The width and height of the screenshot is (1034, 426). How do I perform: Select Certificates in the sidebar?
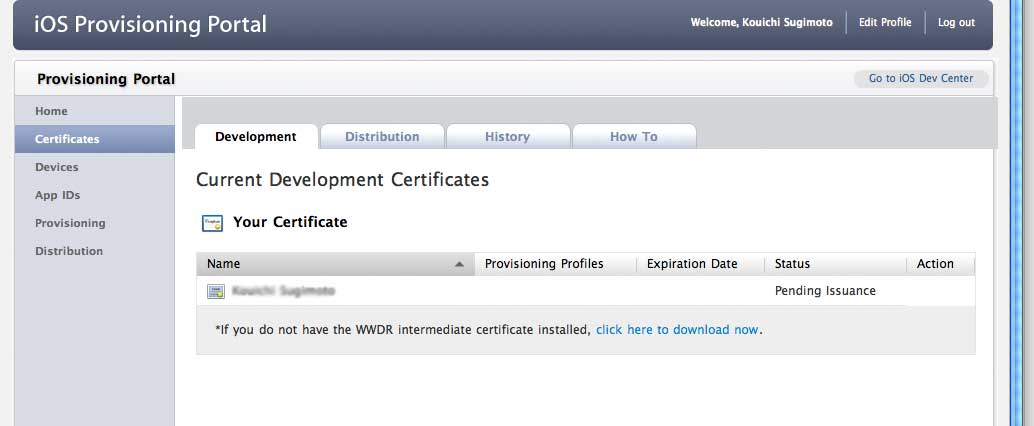coord(67,139)
